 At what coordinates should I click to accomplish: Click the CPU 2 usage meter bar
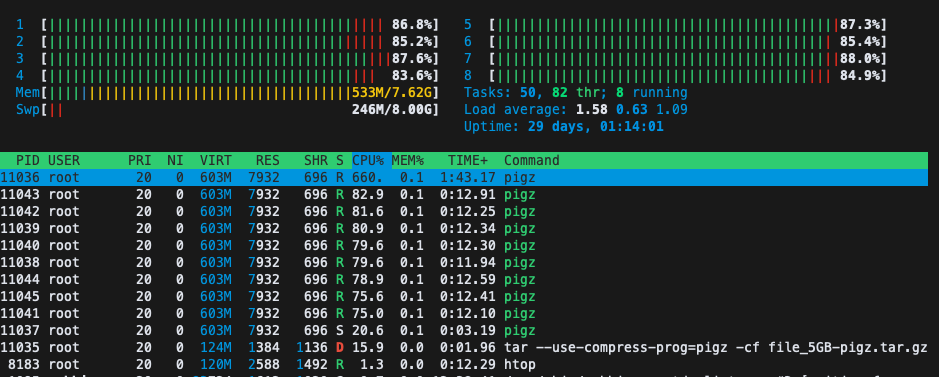tap(240, 42)
